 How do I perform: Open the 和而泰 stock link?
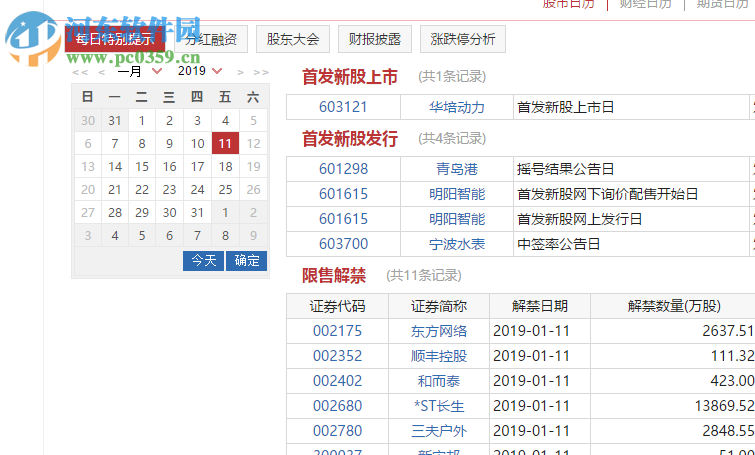(439, 381)
